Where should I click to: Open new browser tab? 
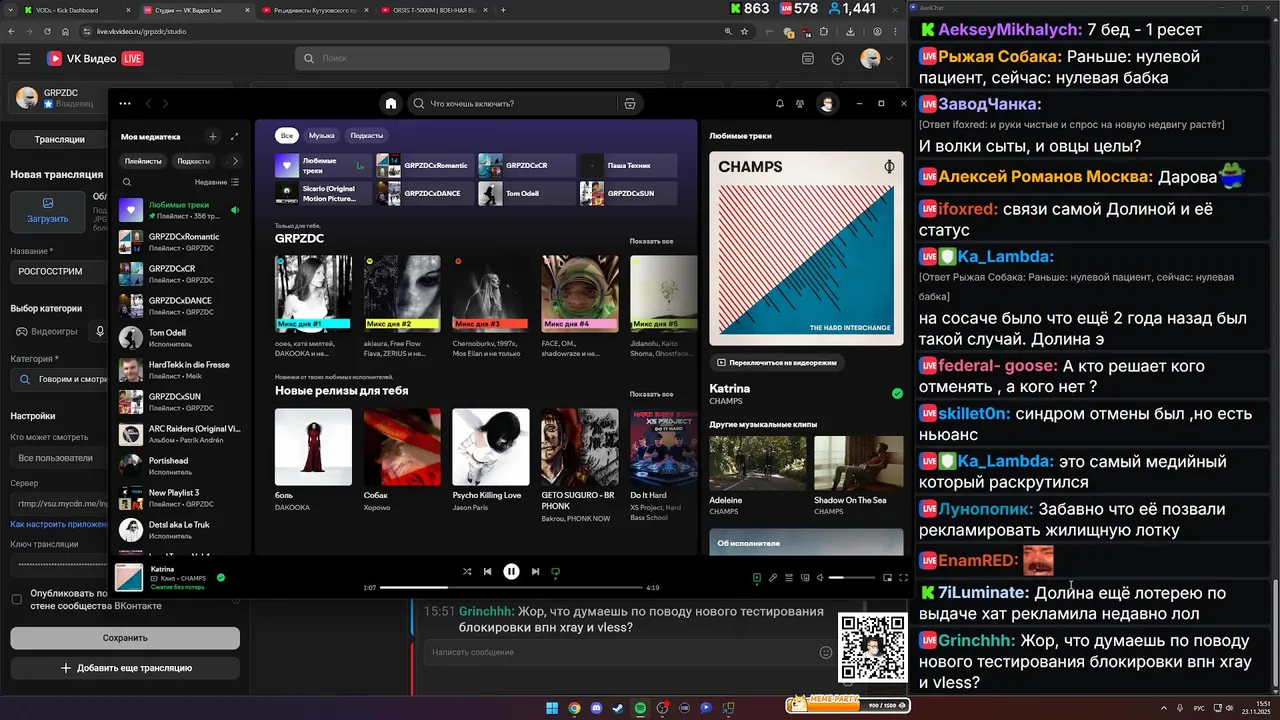click(x=503, y=10)
